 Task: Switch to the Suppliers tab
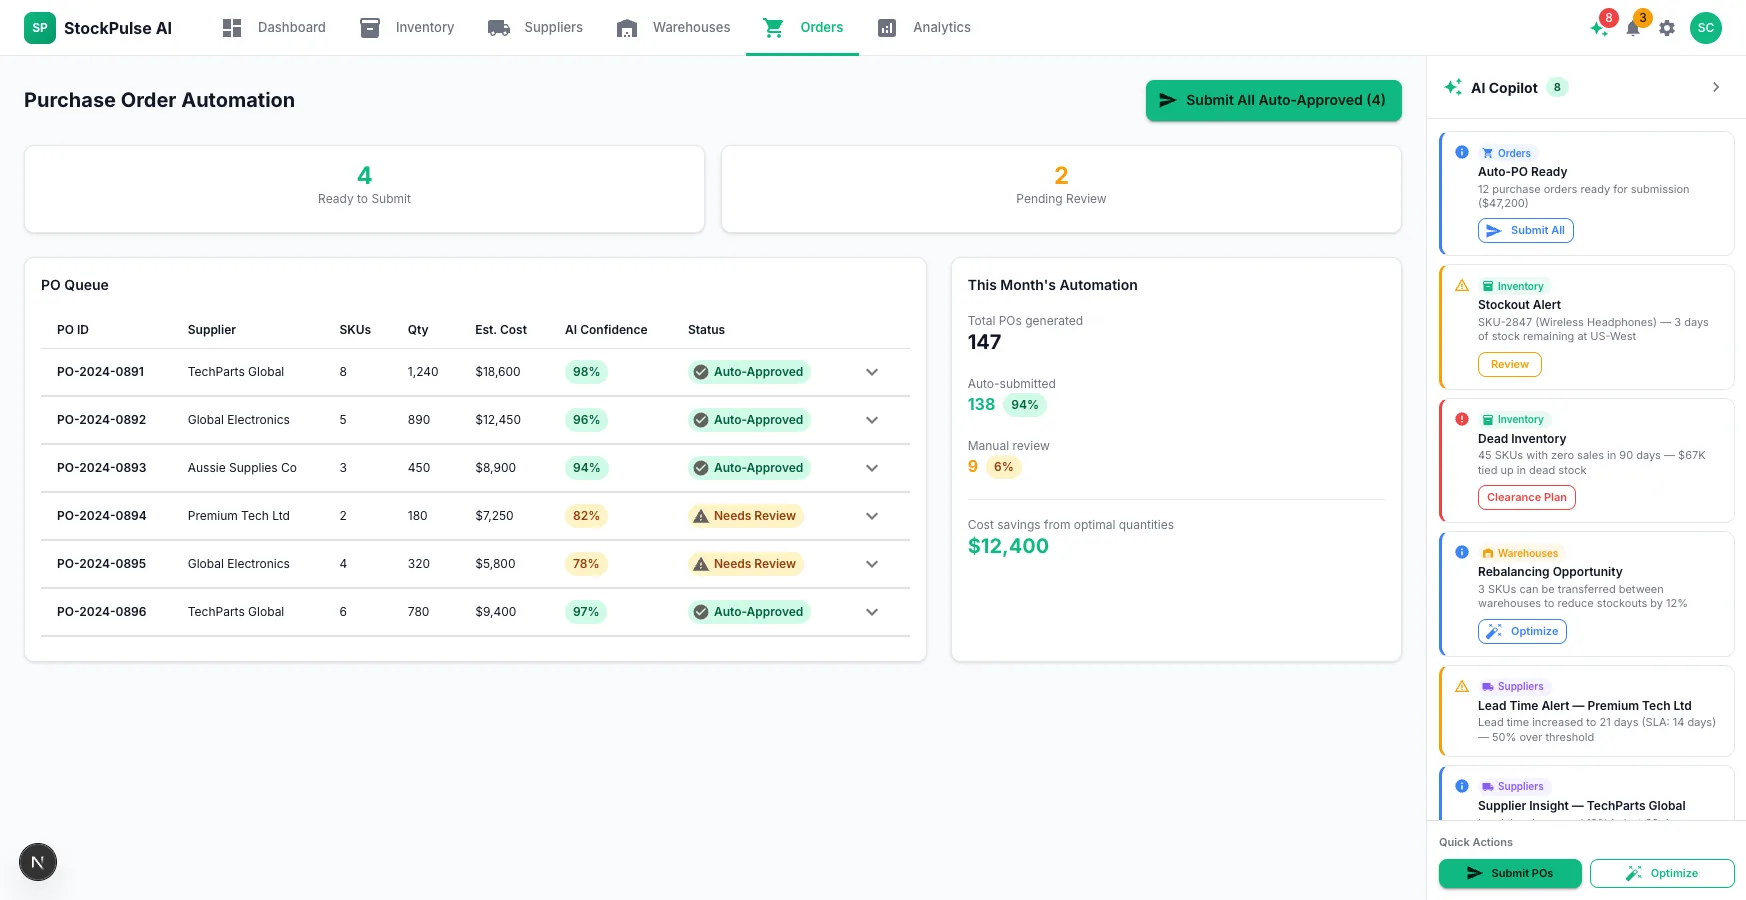(x=535, y=28)
